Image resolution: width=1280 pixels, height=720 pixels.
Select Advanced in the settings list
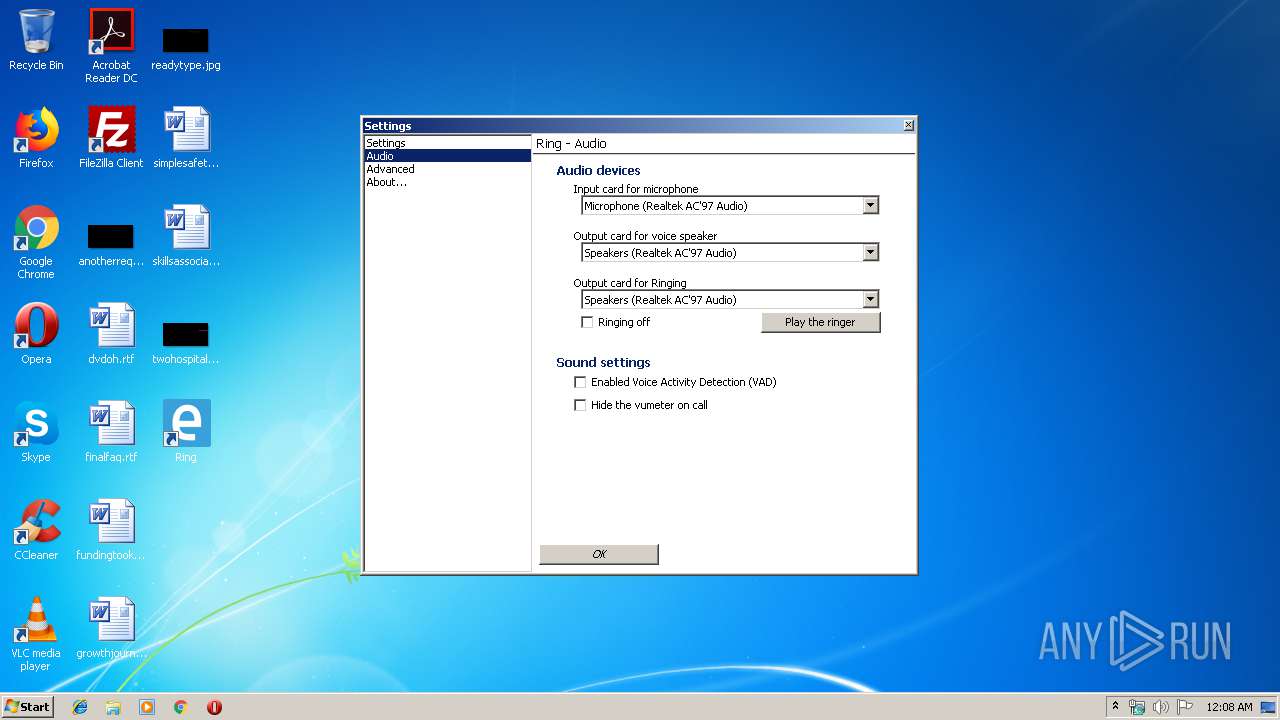(447, 169)
